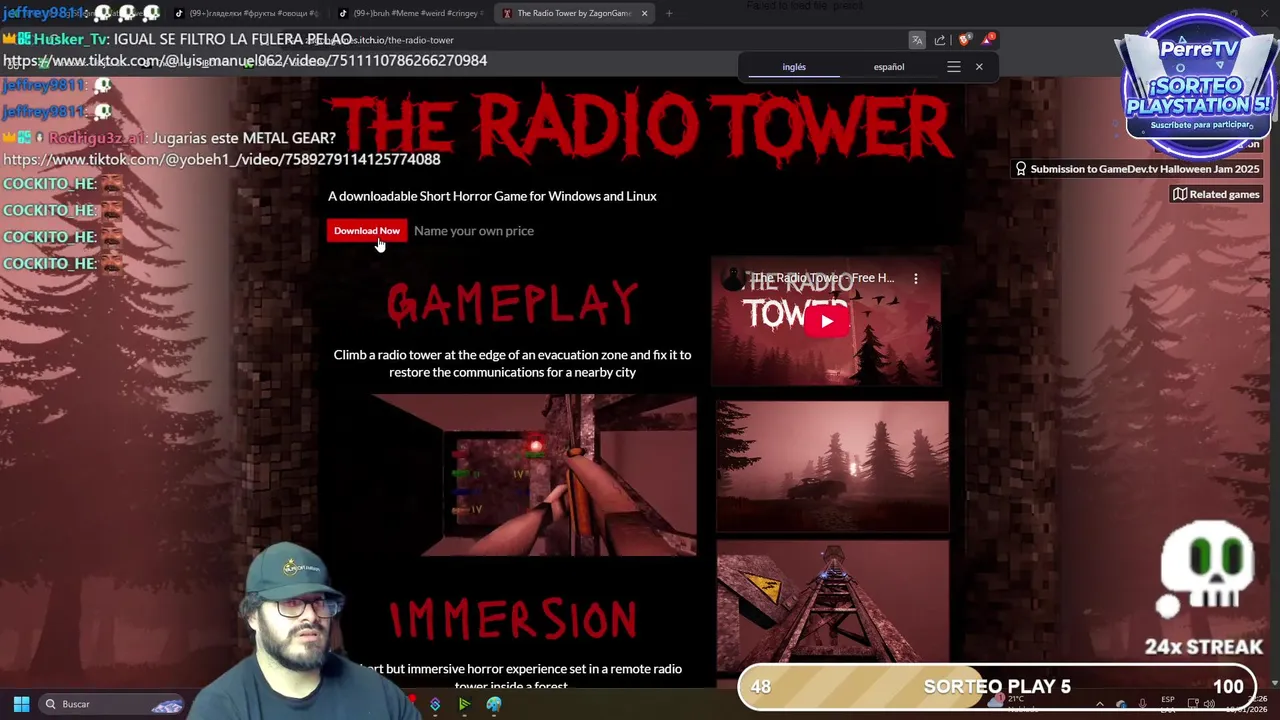Click the TikTok luis_manuel062 chat link
Screen dimensions: 1280x720
pos(245,61)
